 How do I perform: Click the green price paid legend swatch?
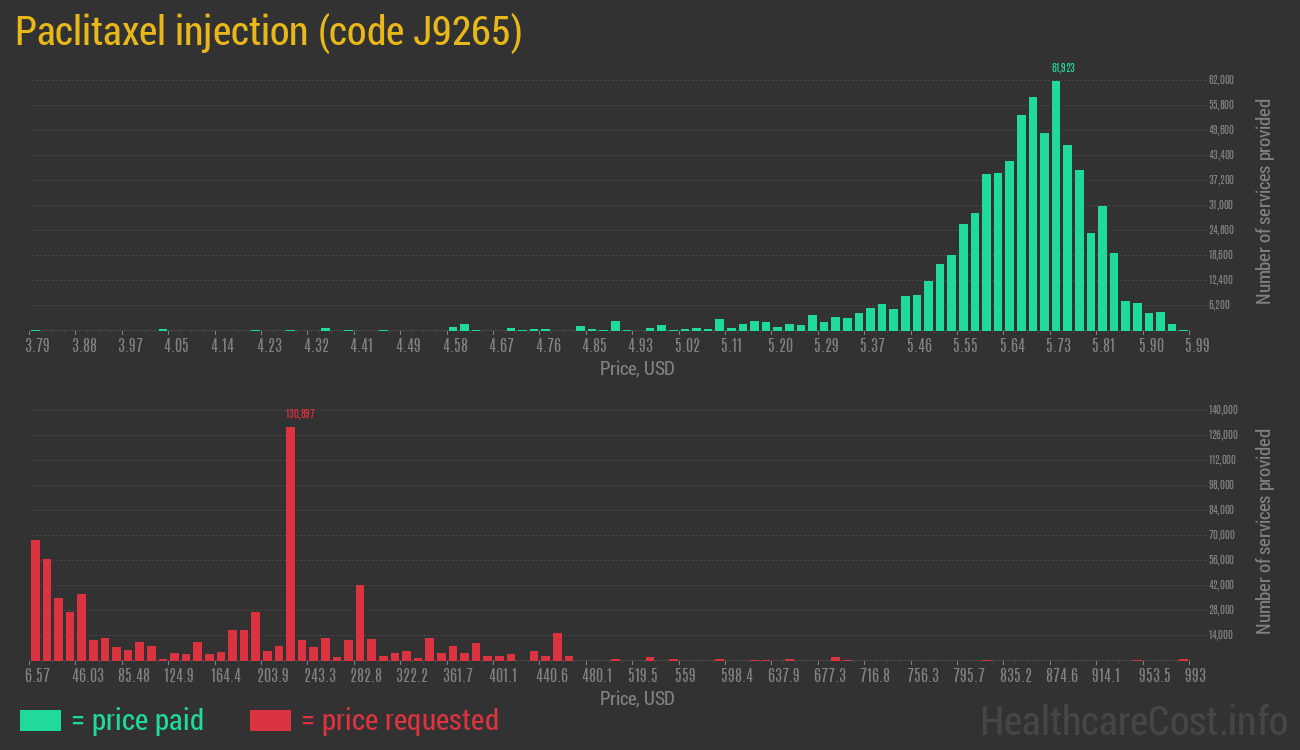click(40, 720)
